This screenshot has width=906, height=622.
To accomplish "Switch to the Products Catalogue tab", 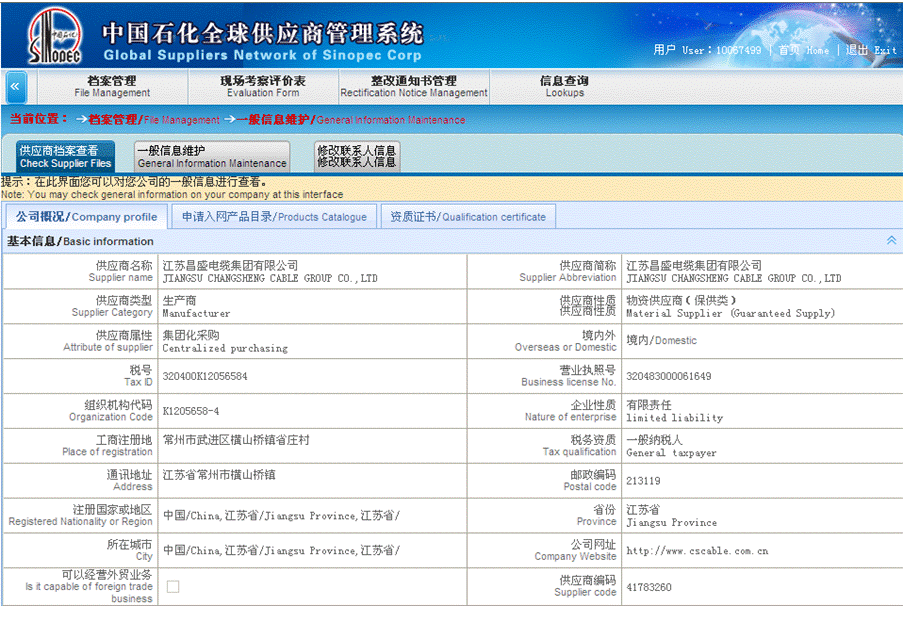I will [274, 217].
